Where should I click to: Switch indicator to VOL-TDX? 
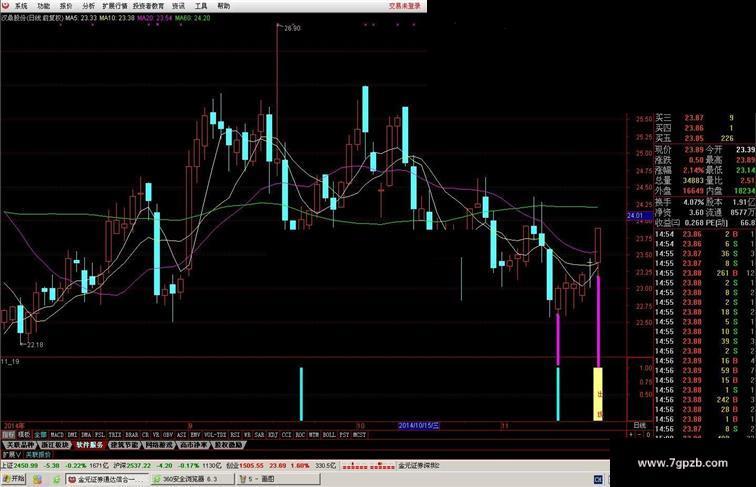(x=215, y=434)
